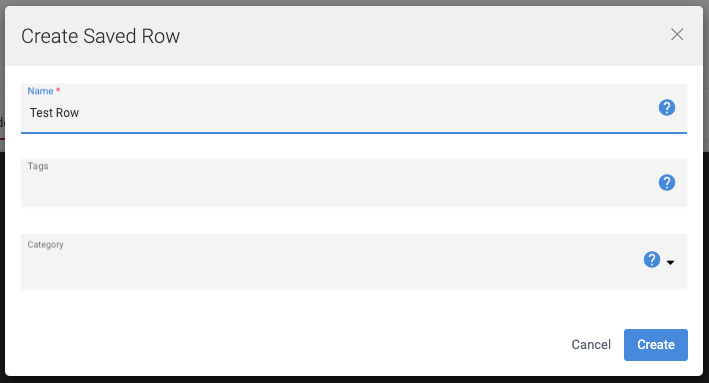Screen dimensions: 709x383
Task: Close the Create Saved Row dialog
Action: click(677, 34)
